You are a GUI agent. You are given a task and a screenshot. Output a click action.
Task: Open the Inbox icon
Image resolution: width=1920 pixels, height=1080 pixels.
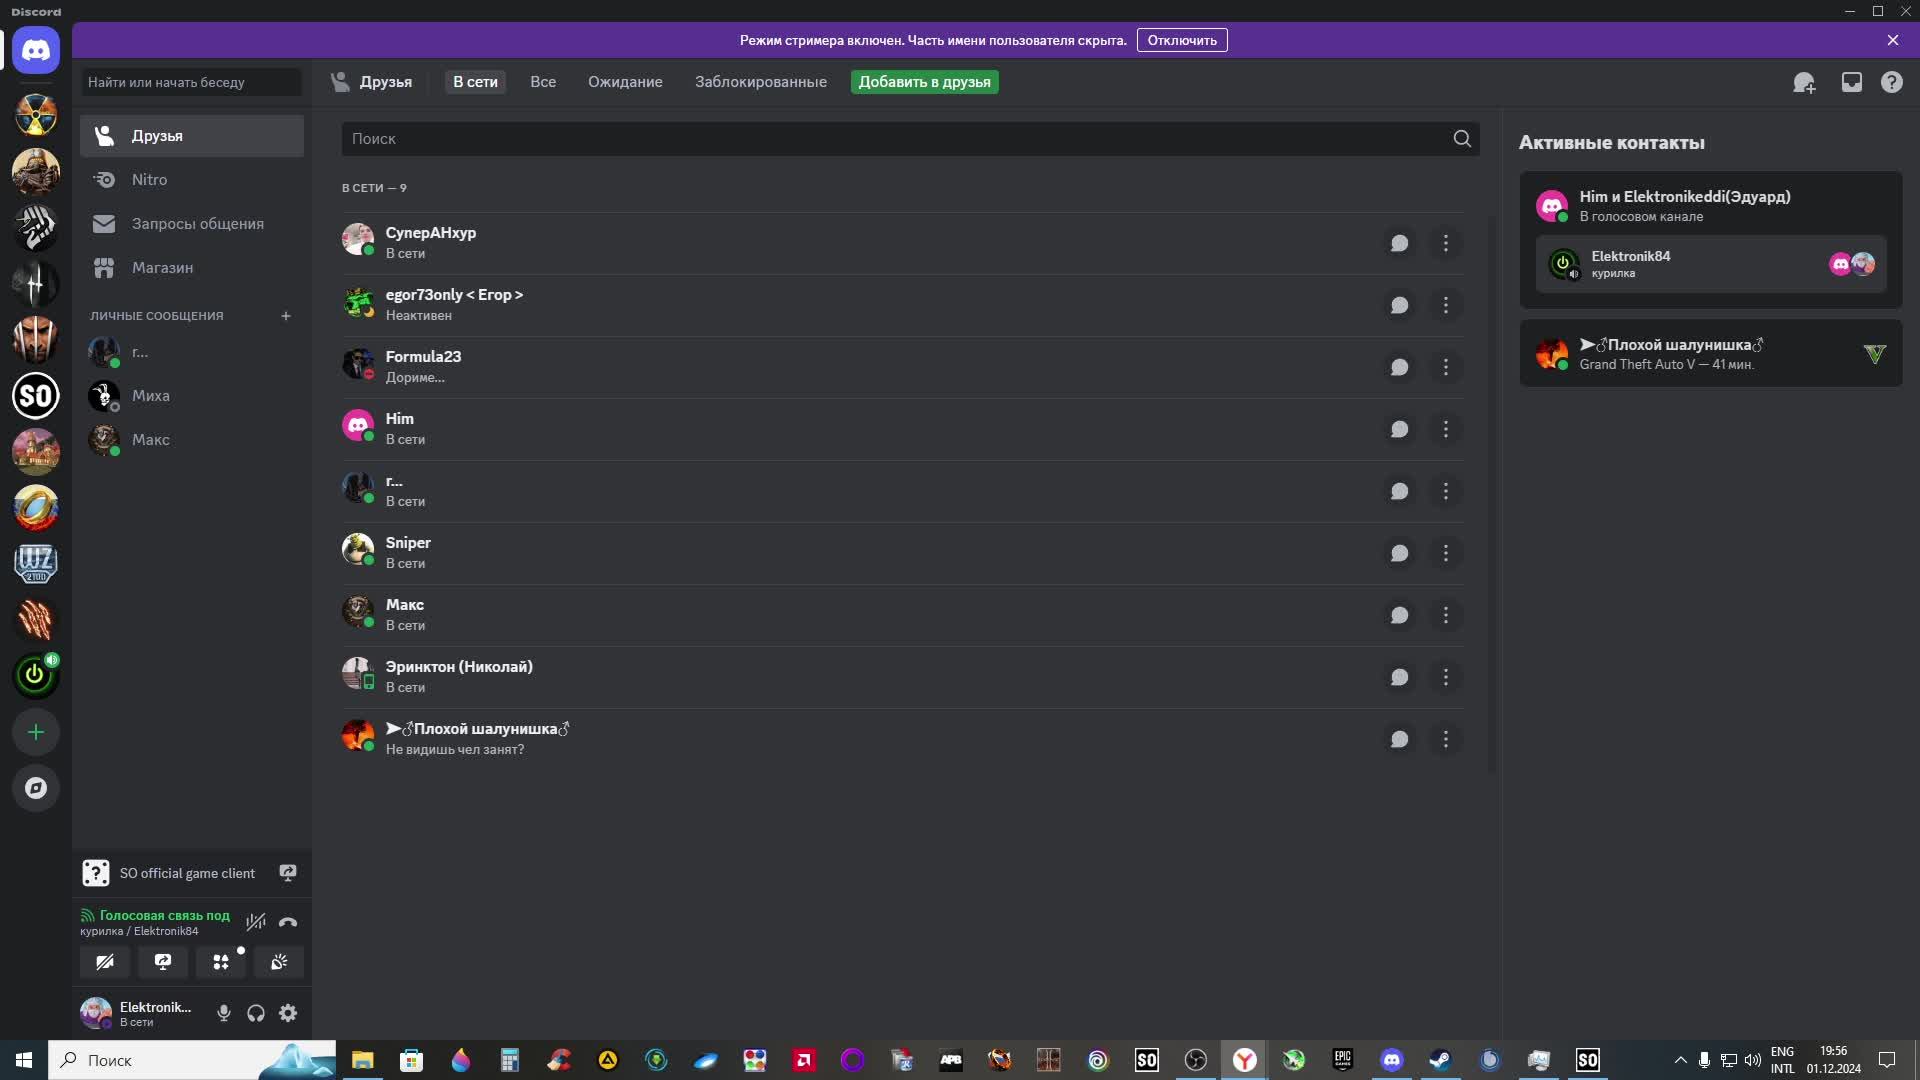pos(1852,83)
